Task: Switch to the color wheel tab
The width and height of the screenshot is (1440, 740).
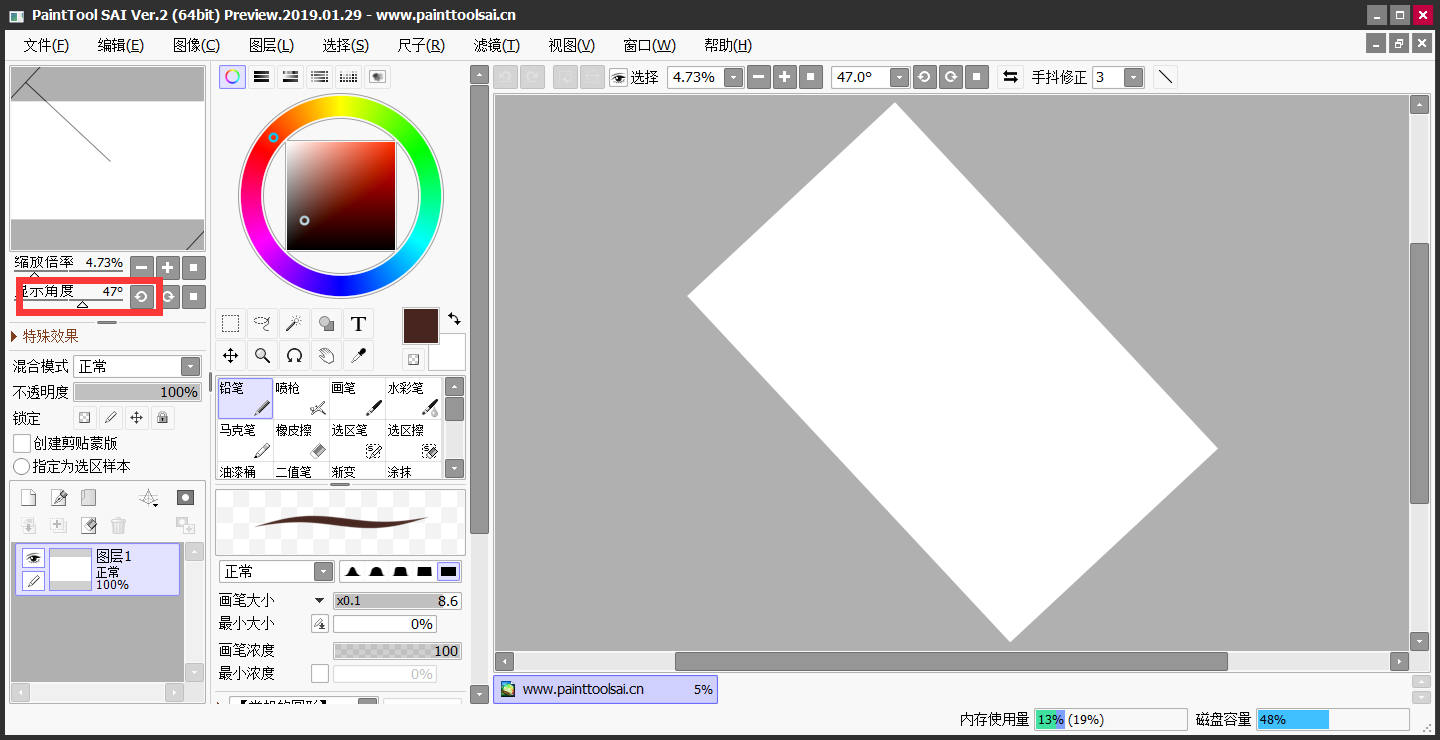Action: pyautogui.click(x=232, y=76)
